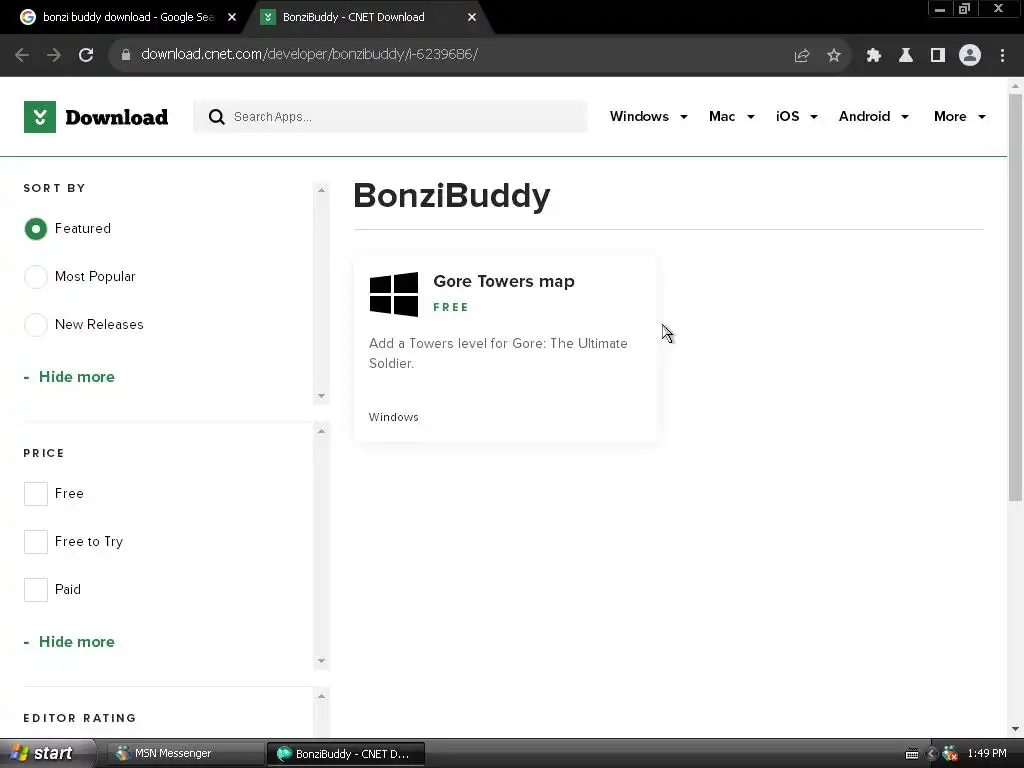Open the Android category dropdown
The image size is (1024, 768).
[x=874, y=116]
